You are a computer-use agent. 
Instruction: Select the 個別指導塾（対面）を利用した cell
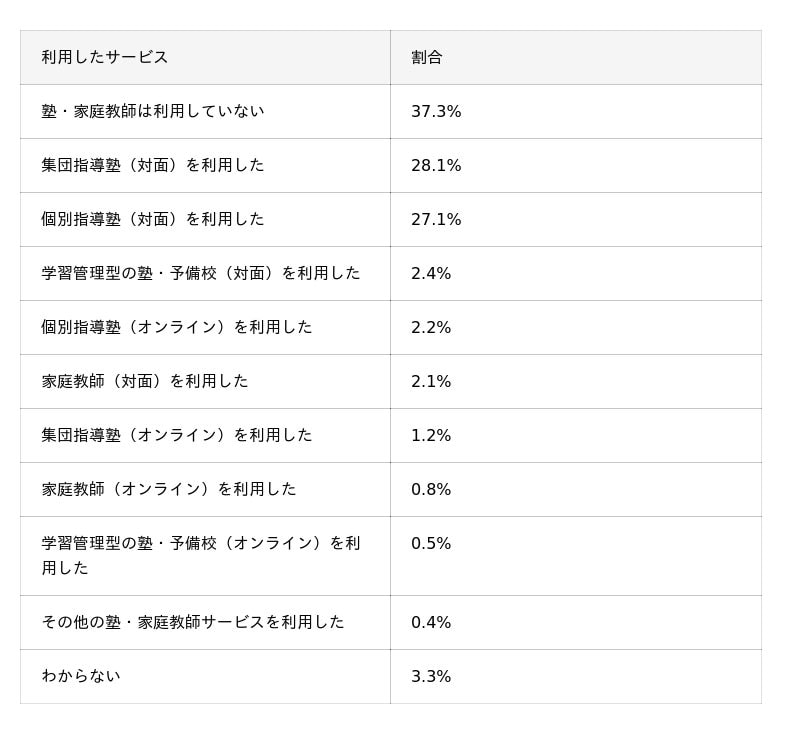153,219
